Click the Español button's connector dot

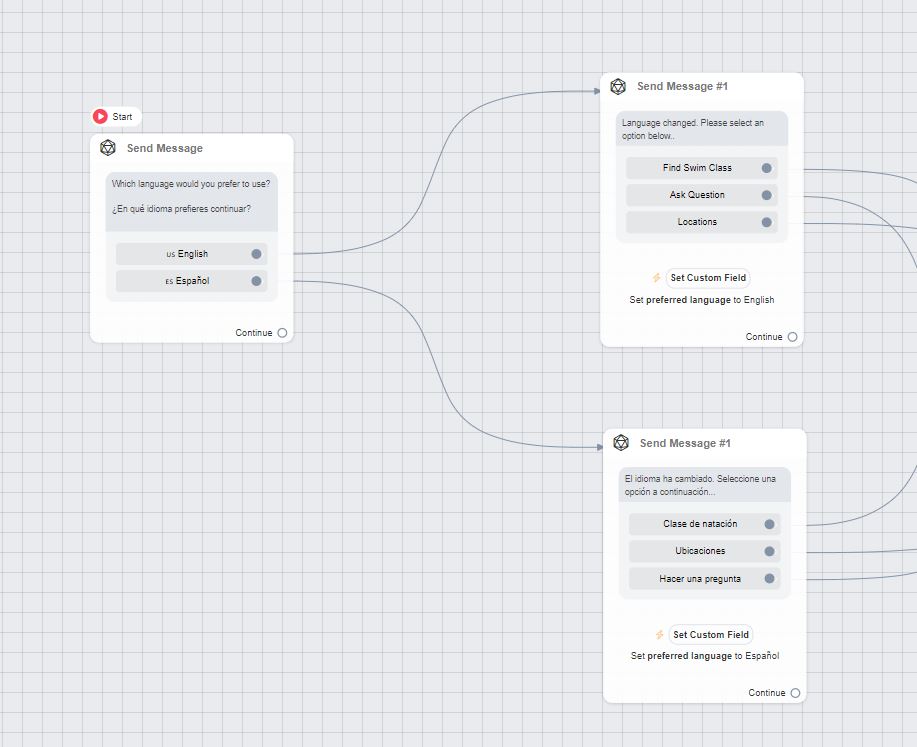pyautogui.click(x=256, y=281)
